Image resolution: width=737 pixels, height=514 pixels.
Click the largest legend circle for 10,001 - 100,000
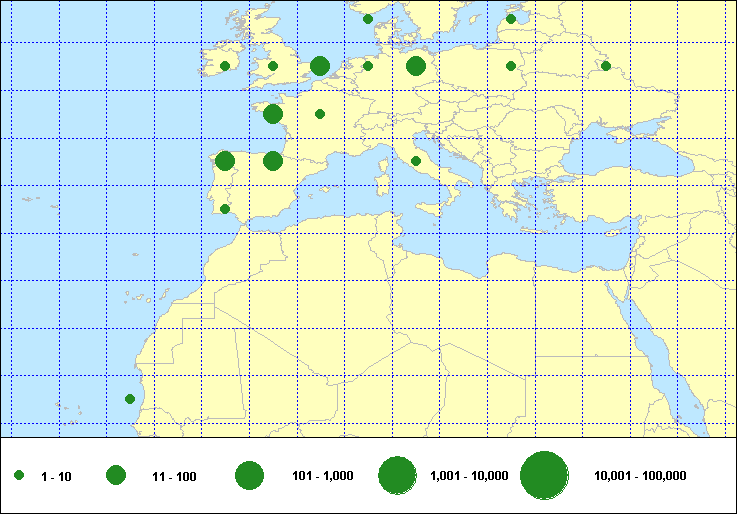pyautogui.click(x=544, y=476)
